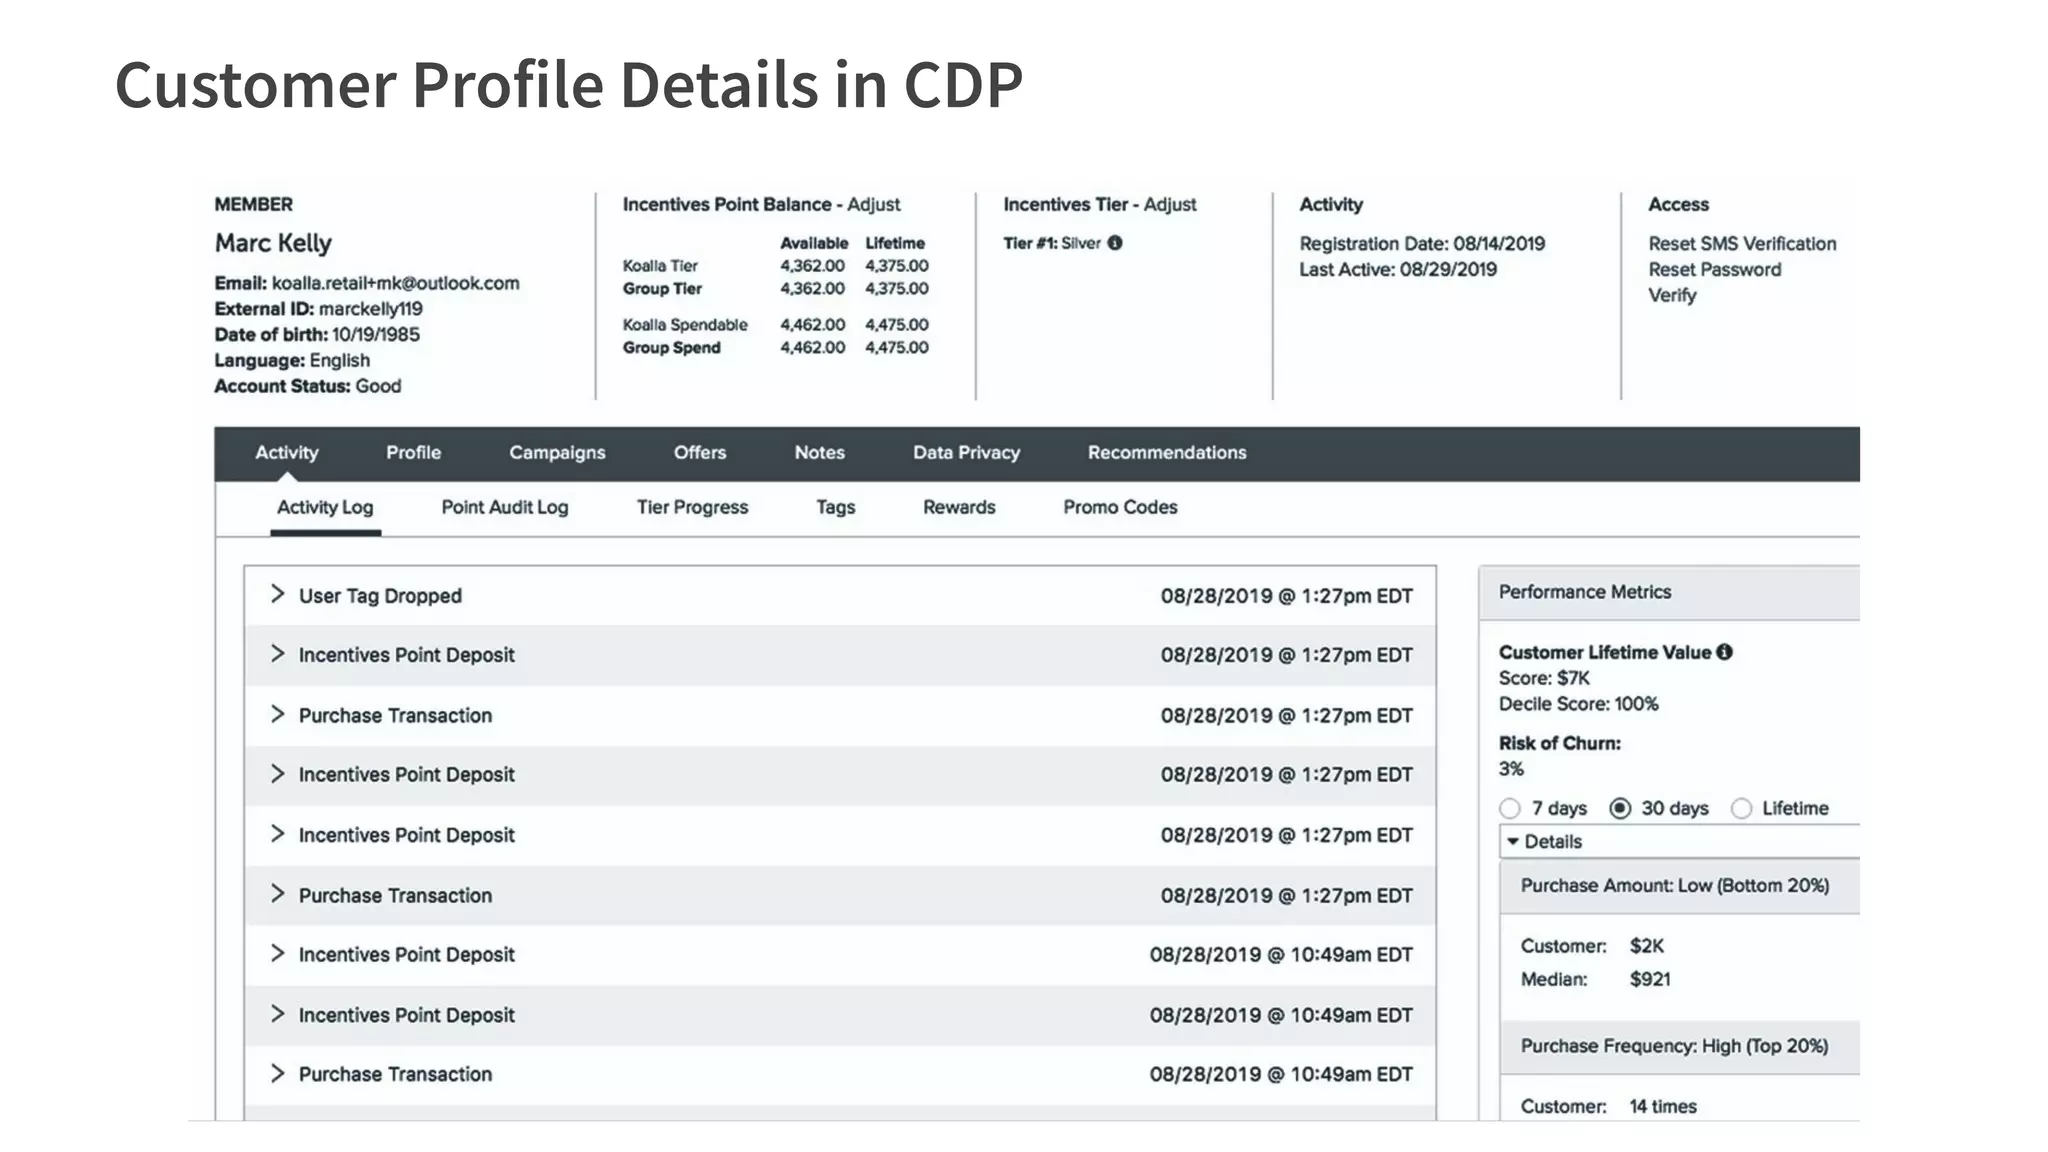
Task: Expand the first Purchase Transaction row
Action: [x=278, y=714]
